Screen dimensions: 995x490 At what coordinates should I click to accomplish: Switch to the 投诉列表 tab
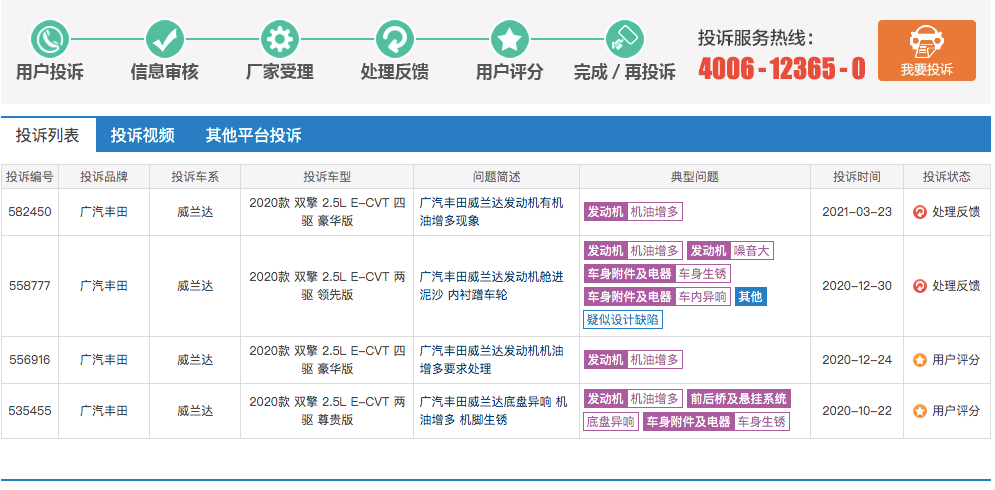click(x=48, y=135)
